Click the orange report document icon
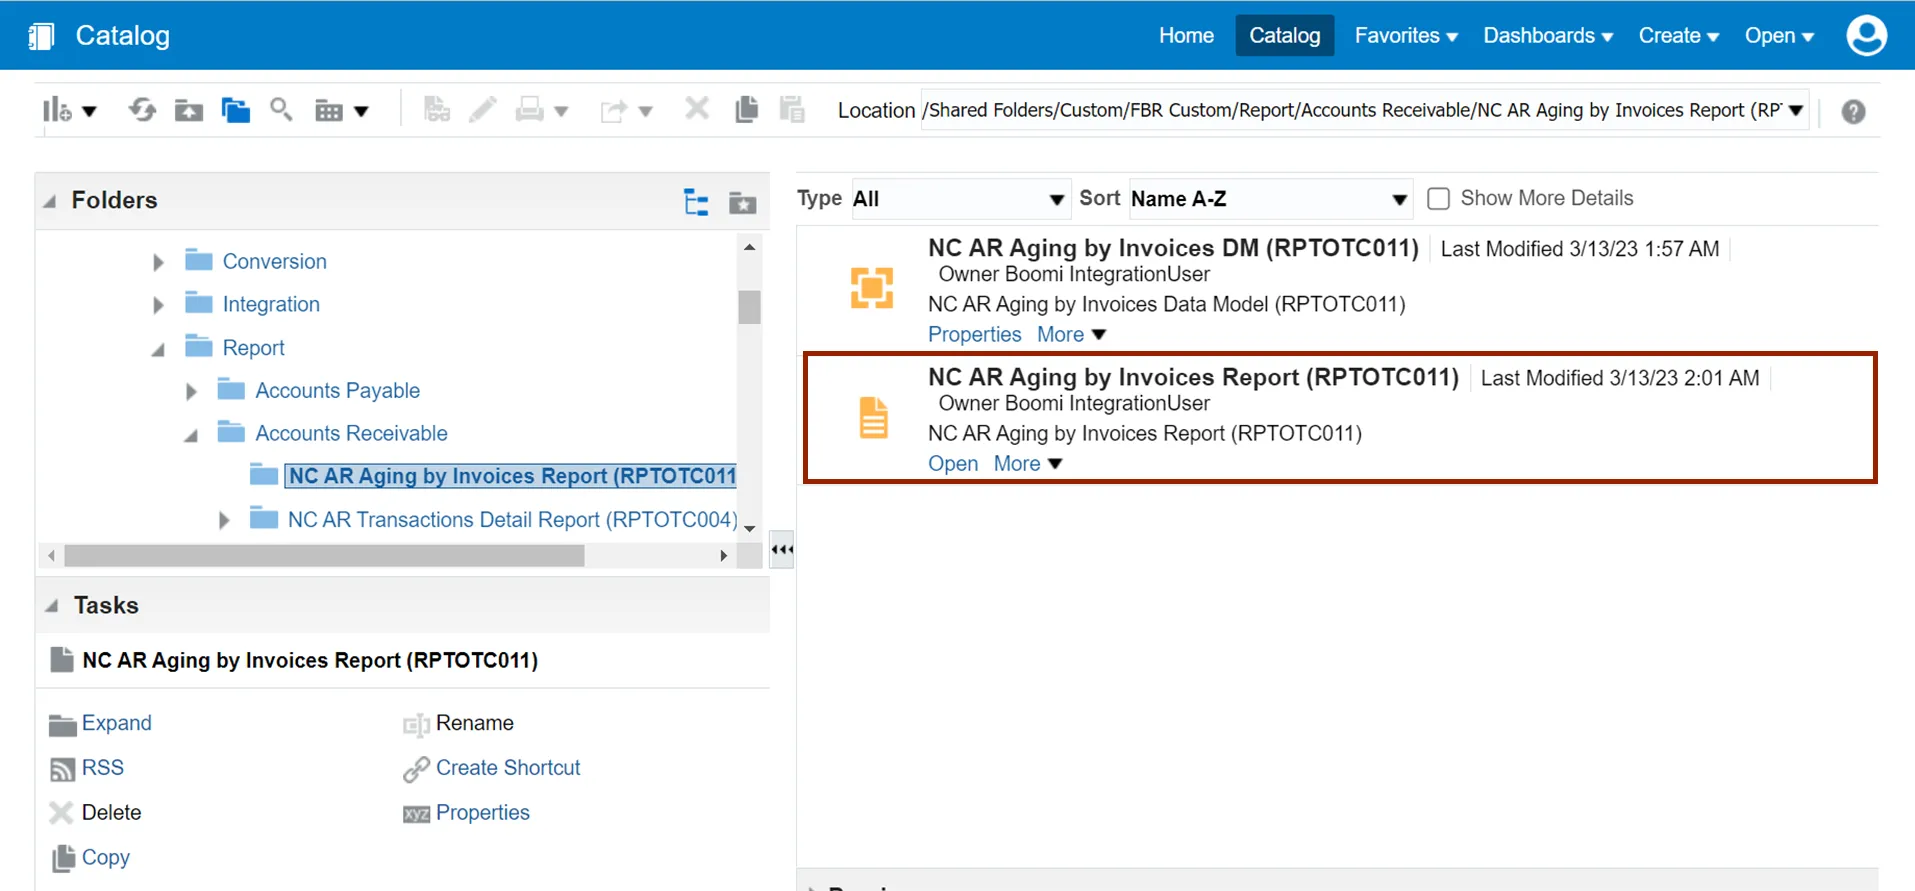The width and height of the screenshot is (1915, 891). [873, 418]
